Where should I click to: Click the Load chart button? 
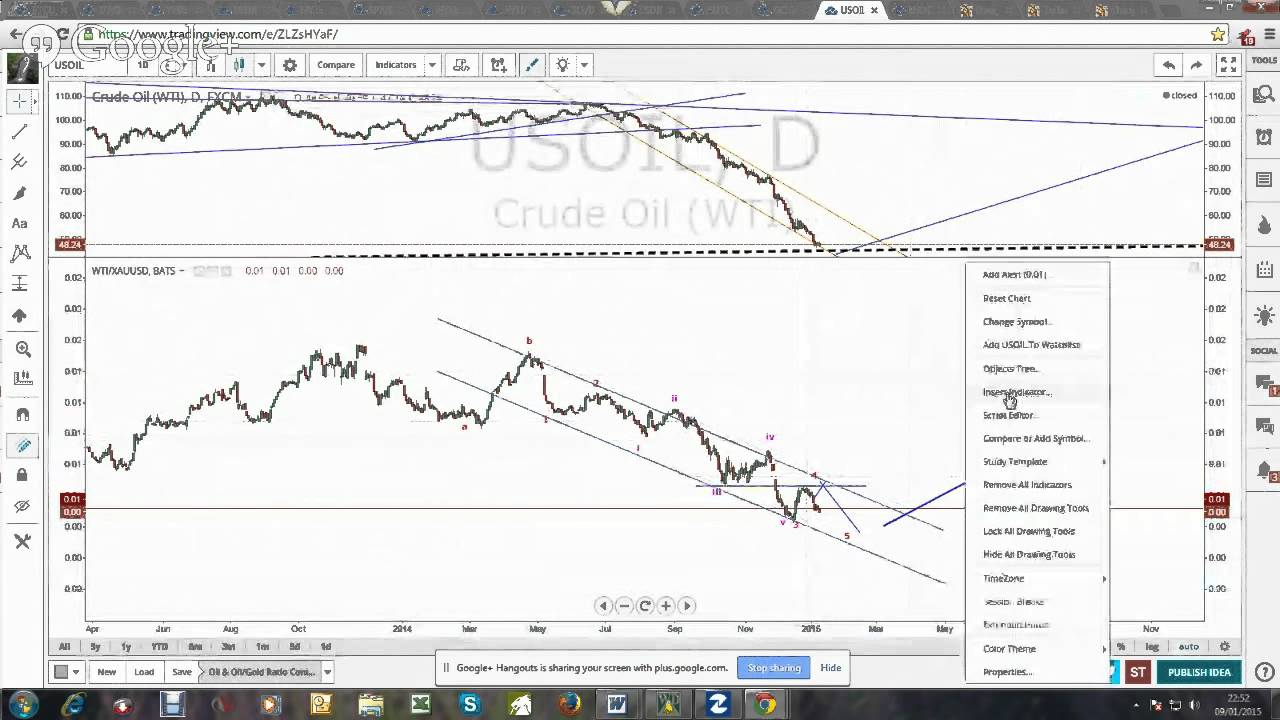click(144, 672)
